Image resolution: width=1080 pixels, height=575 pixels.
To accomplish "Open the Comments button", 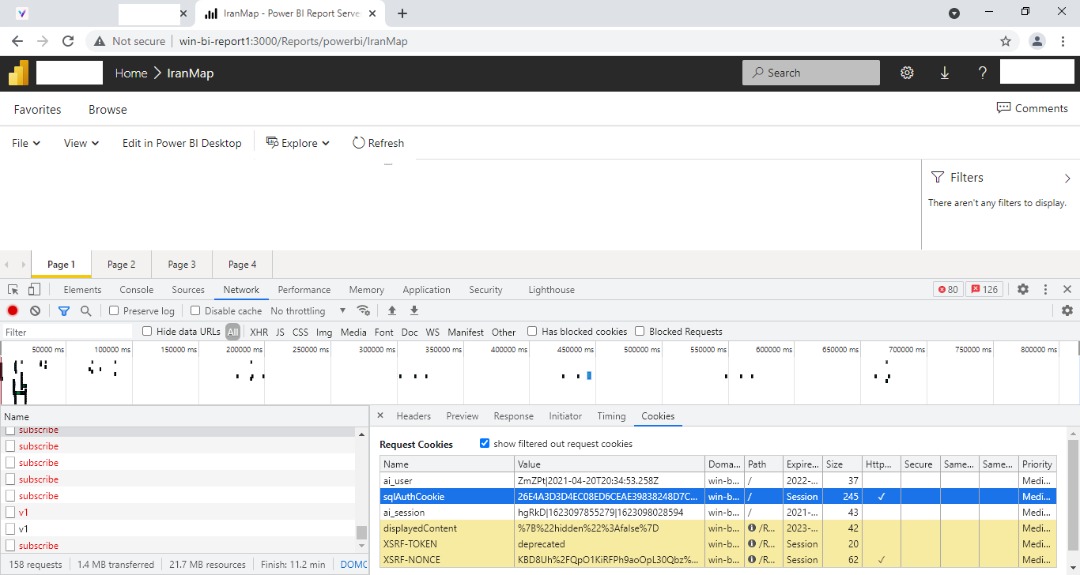I will click(x=1032, y=108).
